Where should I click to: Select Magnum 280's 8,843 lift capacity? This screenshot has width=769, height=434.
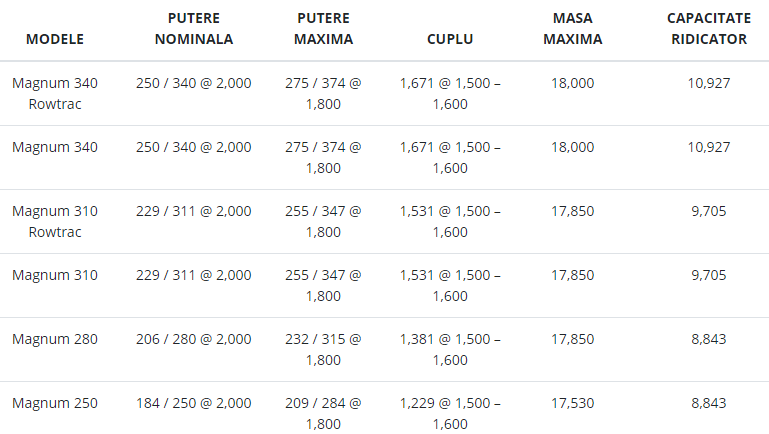coord(709,339)
